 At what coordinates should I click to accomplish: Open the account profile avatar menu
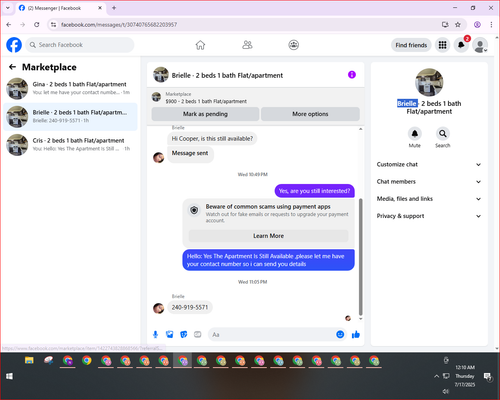click(x=480, y=45)
